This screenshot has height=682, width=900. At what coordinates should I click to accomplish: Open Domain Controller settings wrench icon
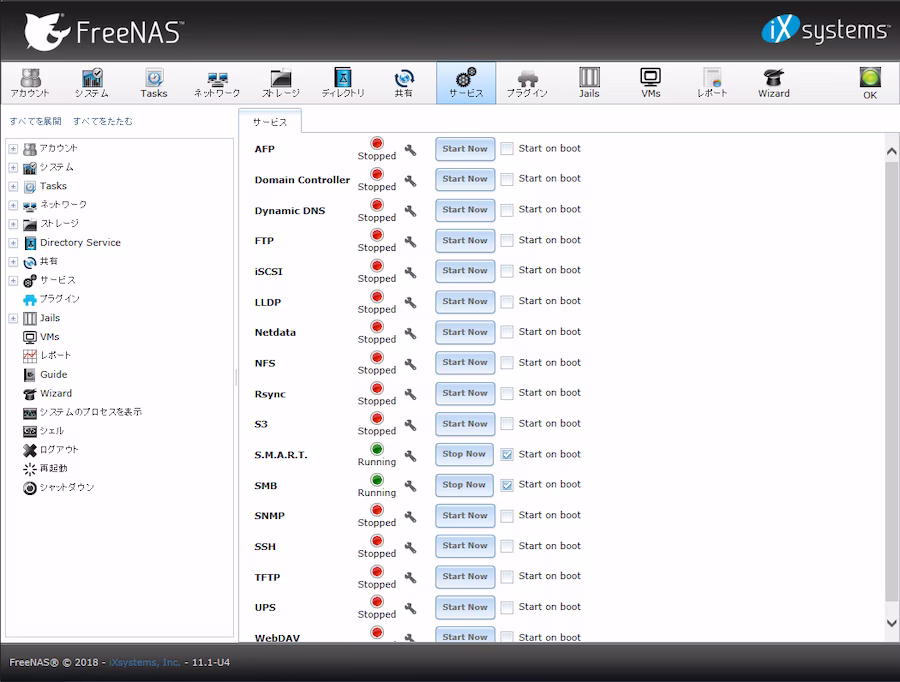[410, 181]
